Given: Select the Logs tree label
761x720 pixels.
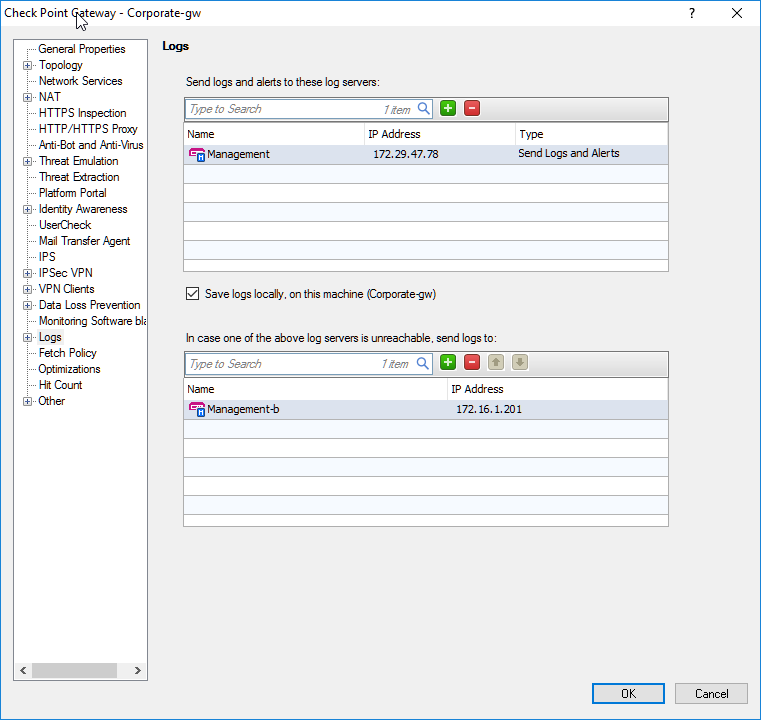Looking at the screenshot, I should [x=50, y=337].
